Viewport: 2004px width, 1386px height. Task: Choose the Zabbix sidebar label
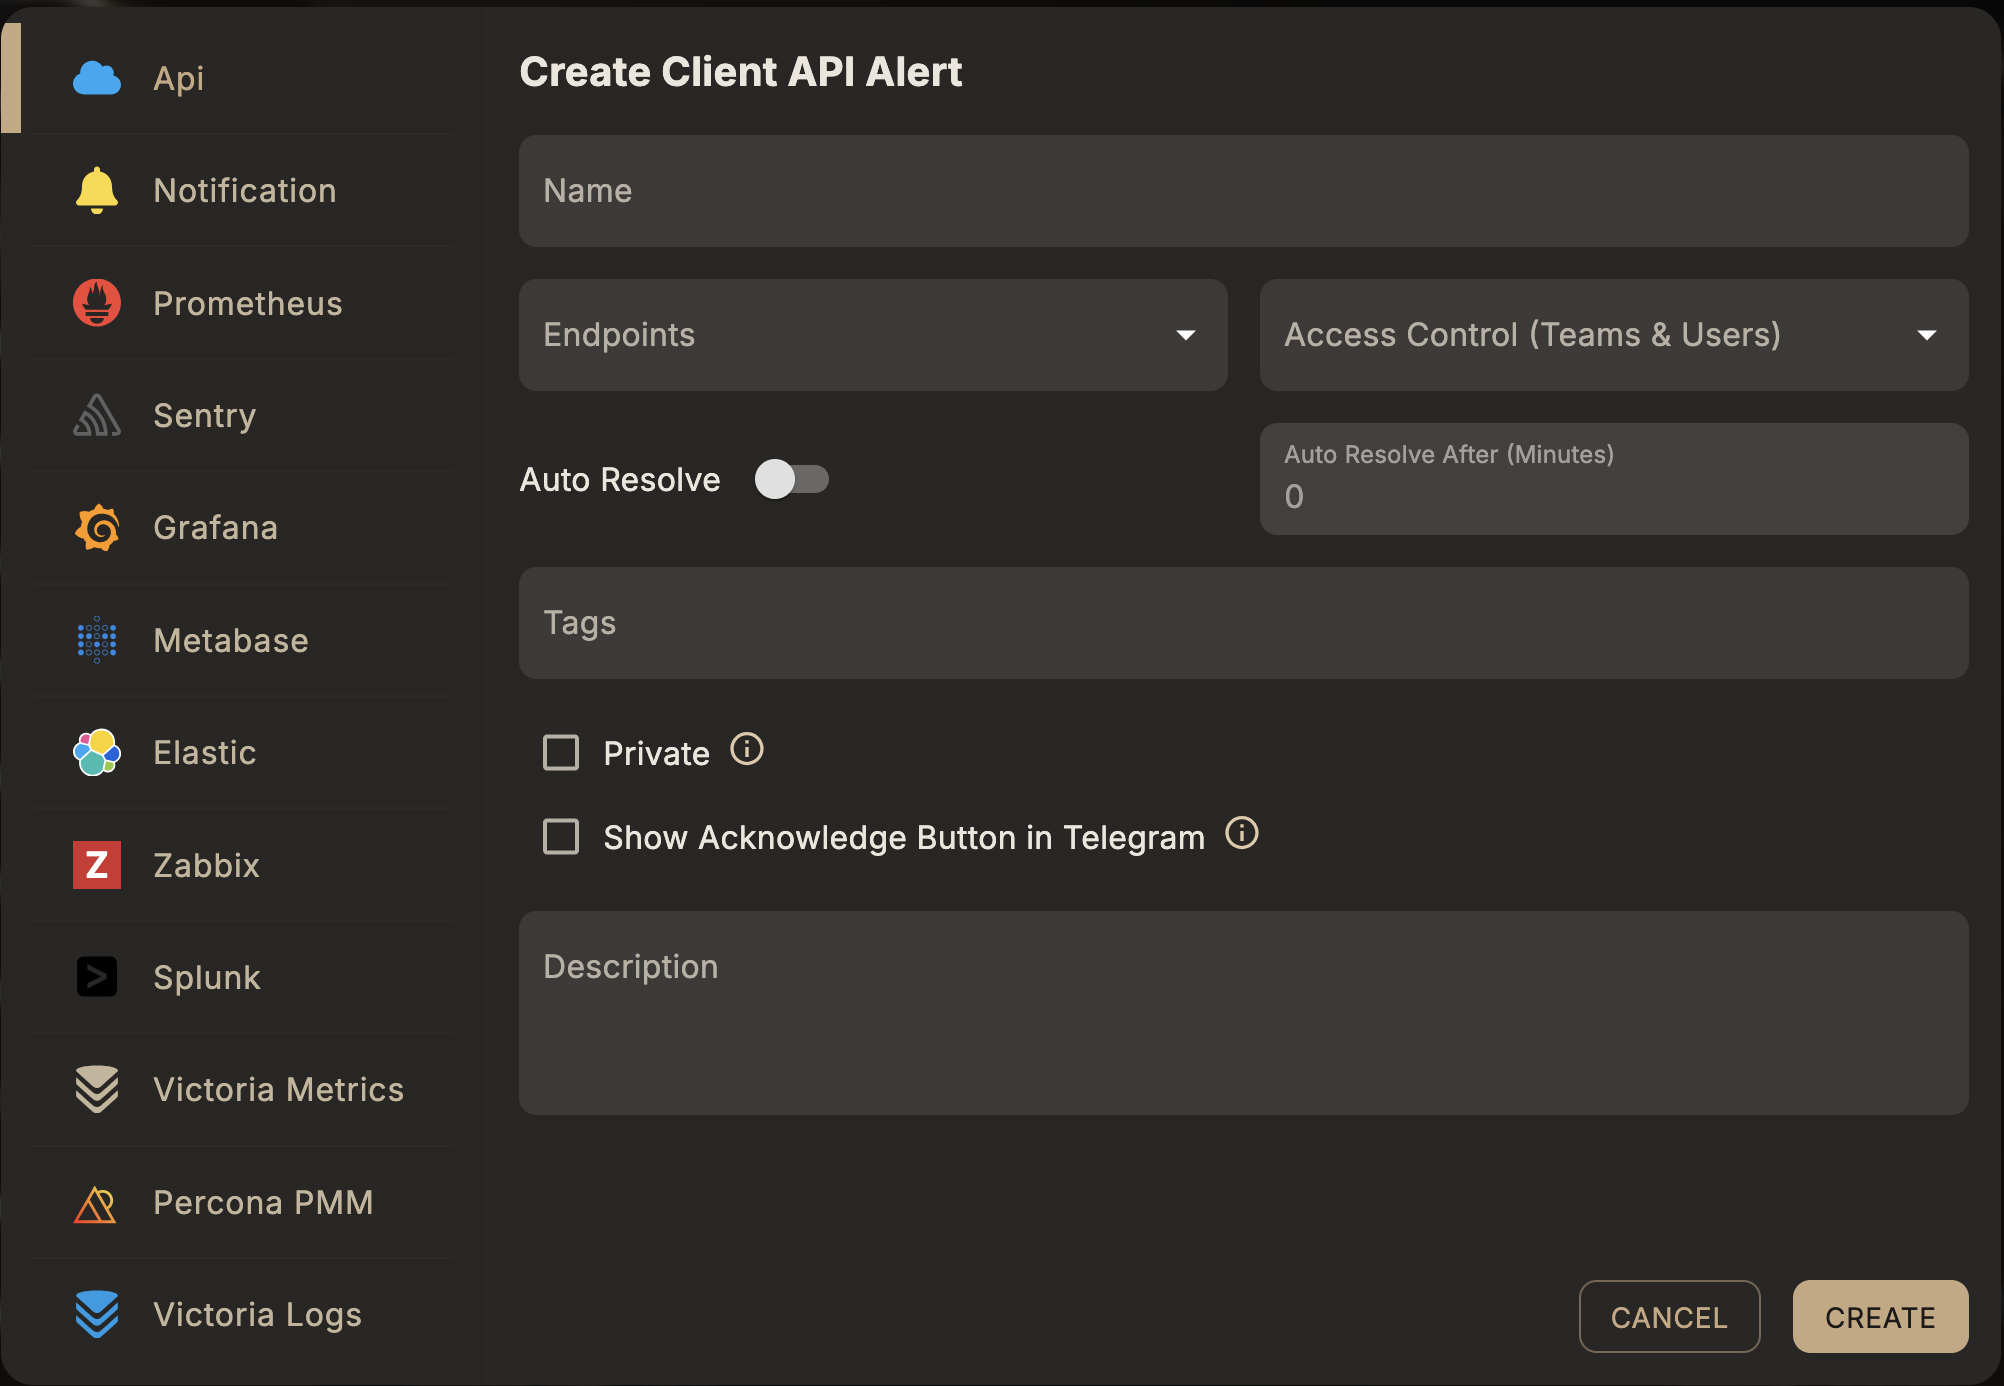(207, 865)
